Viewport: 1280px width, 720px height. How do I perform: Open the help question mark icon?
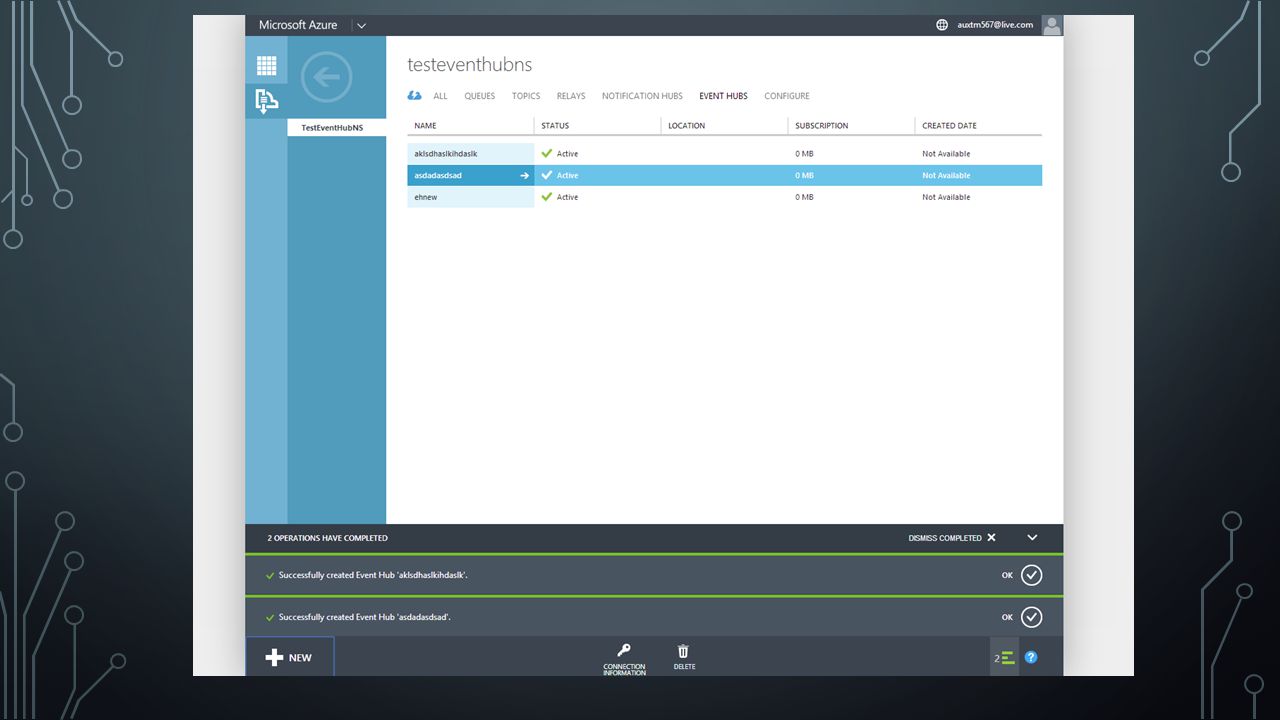[x=1031, y=657]
